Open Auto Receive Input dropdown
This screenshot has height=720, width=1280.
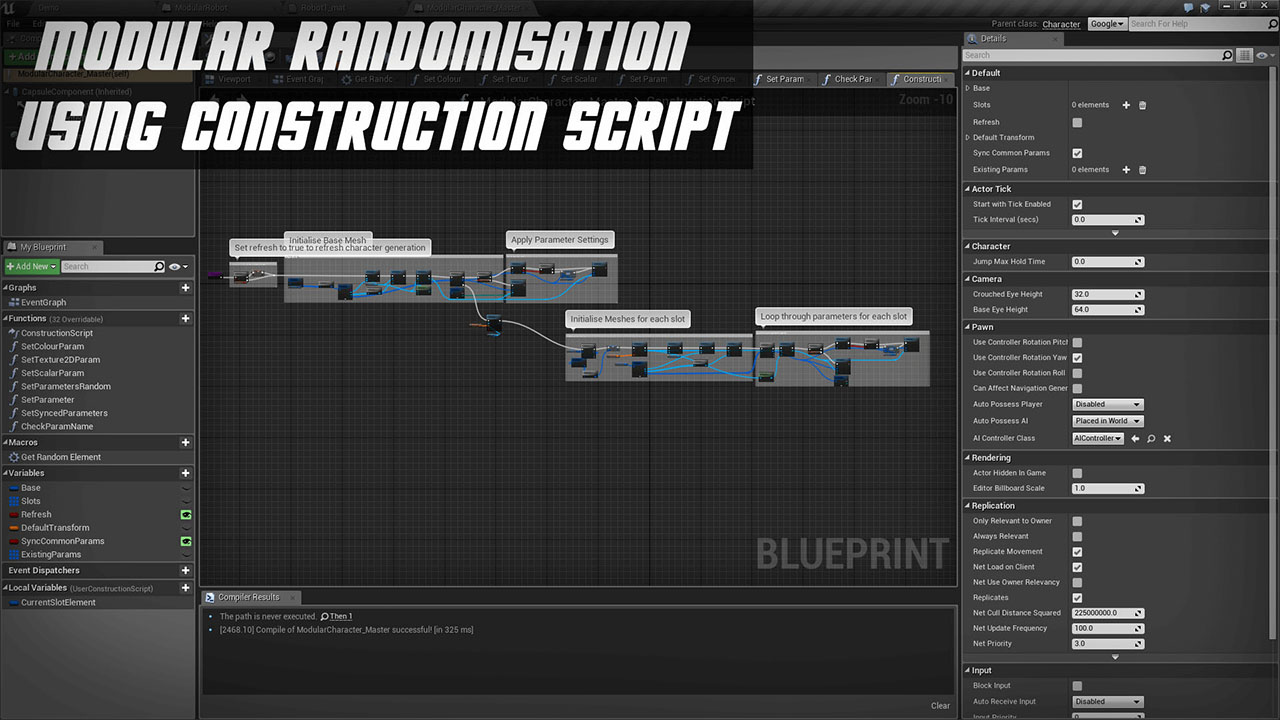(x=1107, y=702)
